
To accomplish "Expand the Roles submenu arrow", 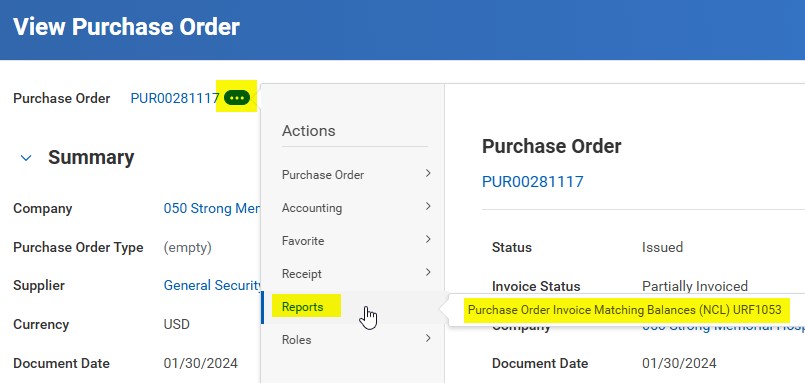I will pyautogui.click(x=428, y=338).
